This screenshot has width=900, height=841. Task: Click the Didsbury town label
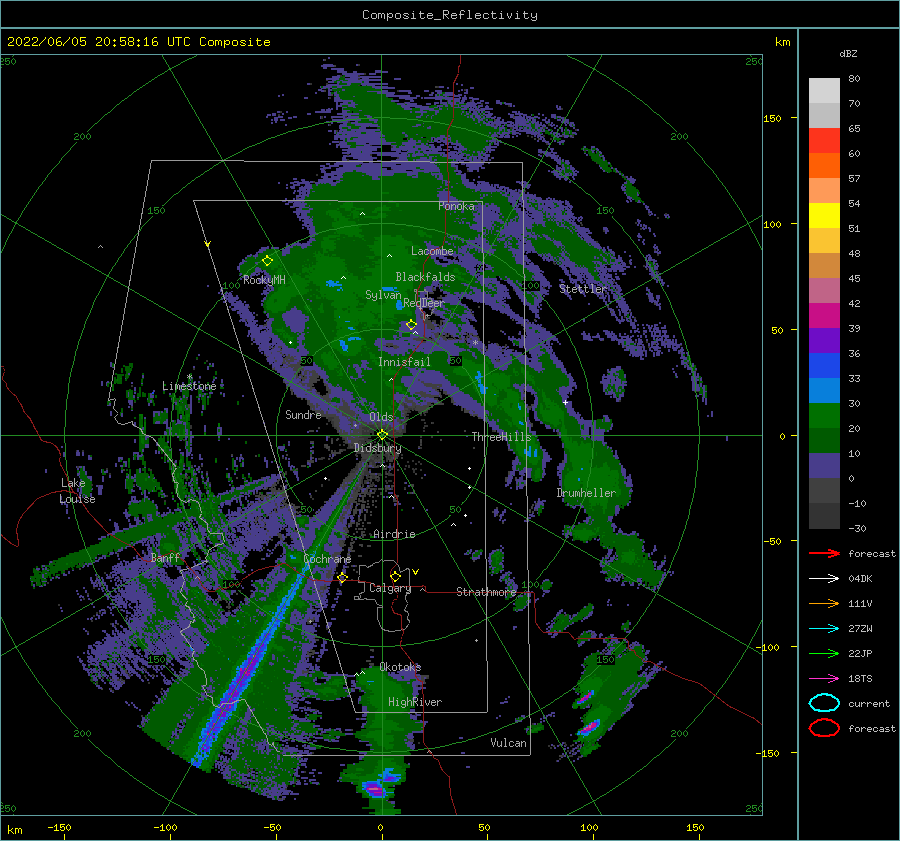coord(378,448)
